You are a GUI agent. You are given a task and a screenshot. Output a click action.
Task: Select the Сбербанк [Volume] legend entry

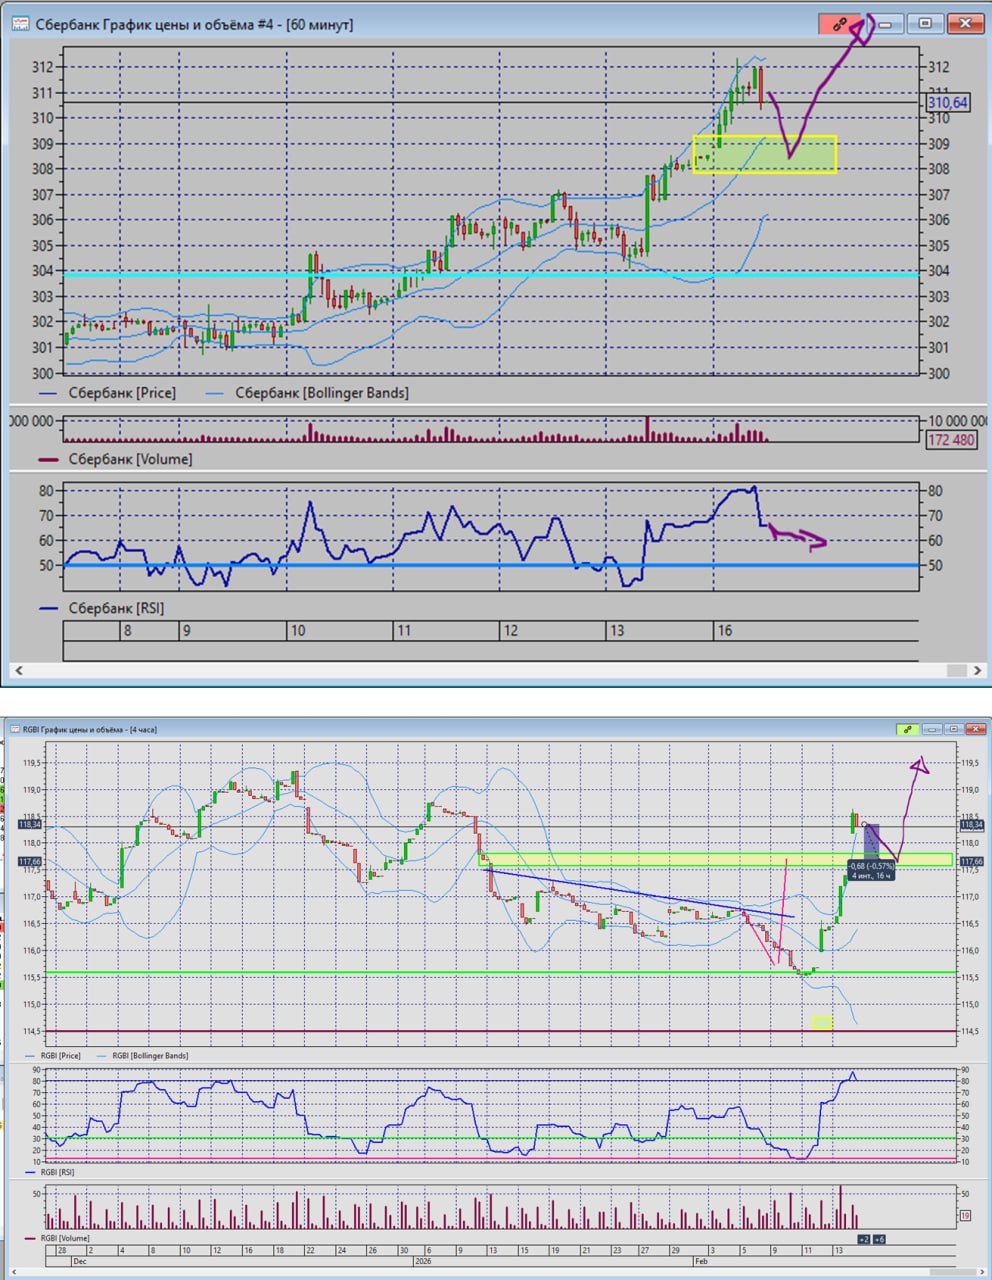point(130,459)
